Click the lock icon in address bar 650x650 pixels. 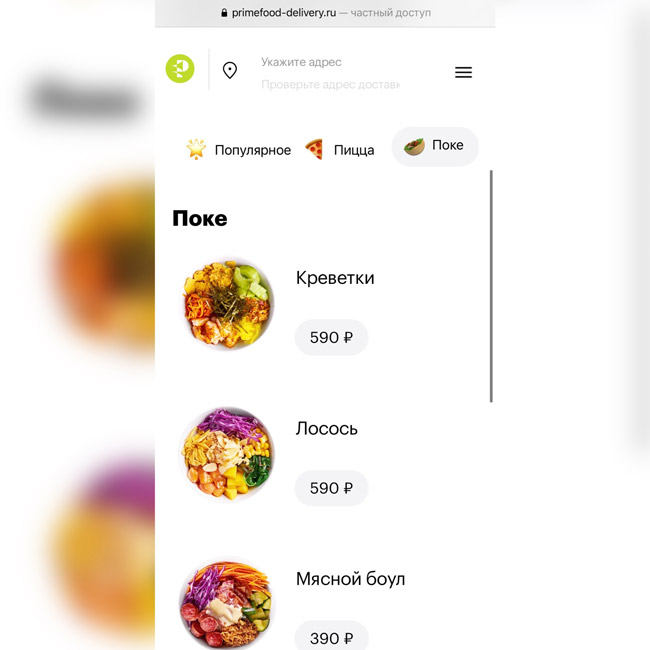click(224, 13)
